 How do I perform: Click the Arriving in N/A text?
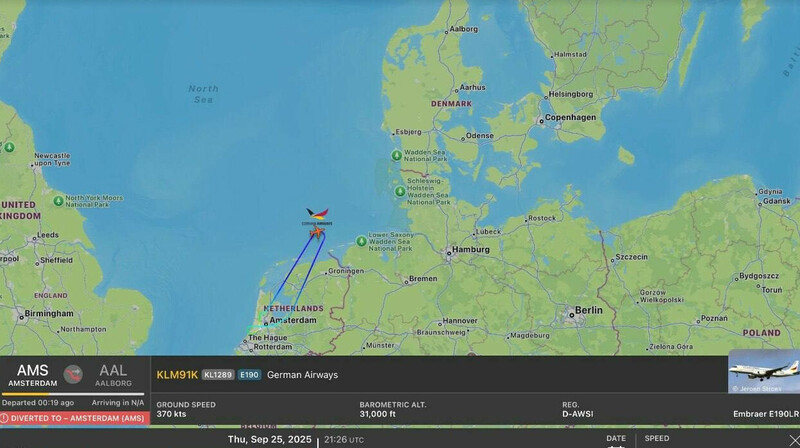click(118, 403)
